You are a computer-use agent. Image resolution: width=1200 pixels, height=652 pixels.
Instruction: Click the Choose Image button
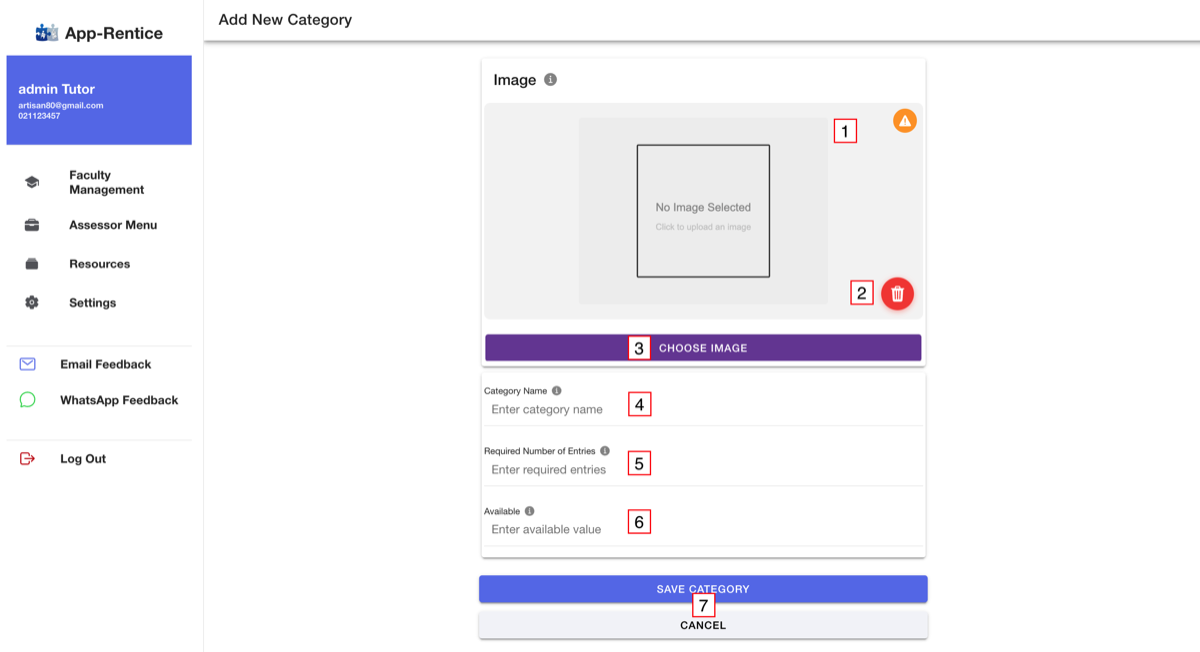click(x=703, y=348)
